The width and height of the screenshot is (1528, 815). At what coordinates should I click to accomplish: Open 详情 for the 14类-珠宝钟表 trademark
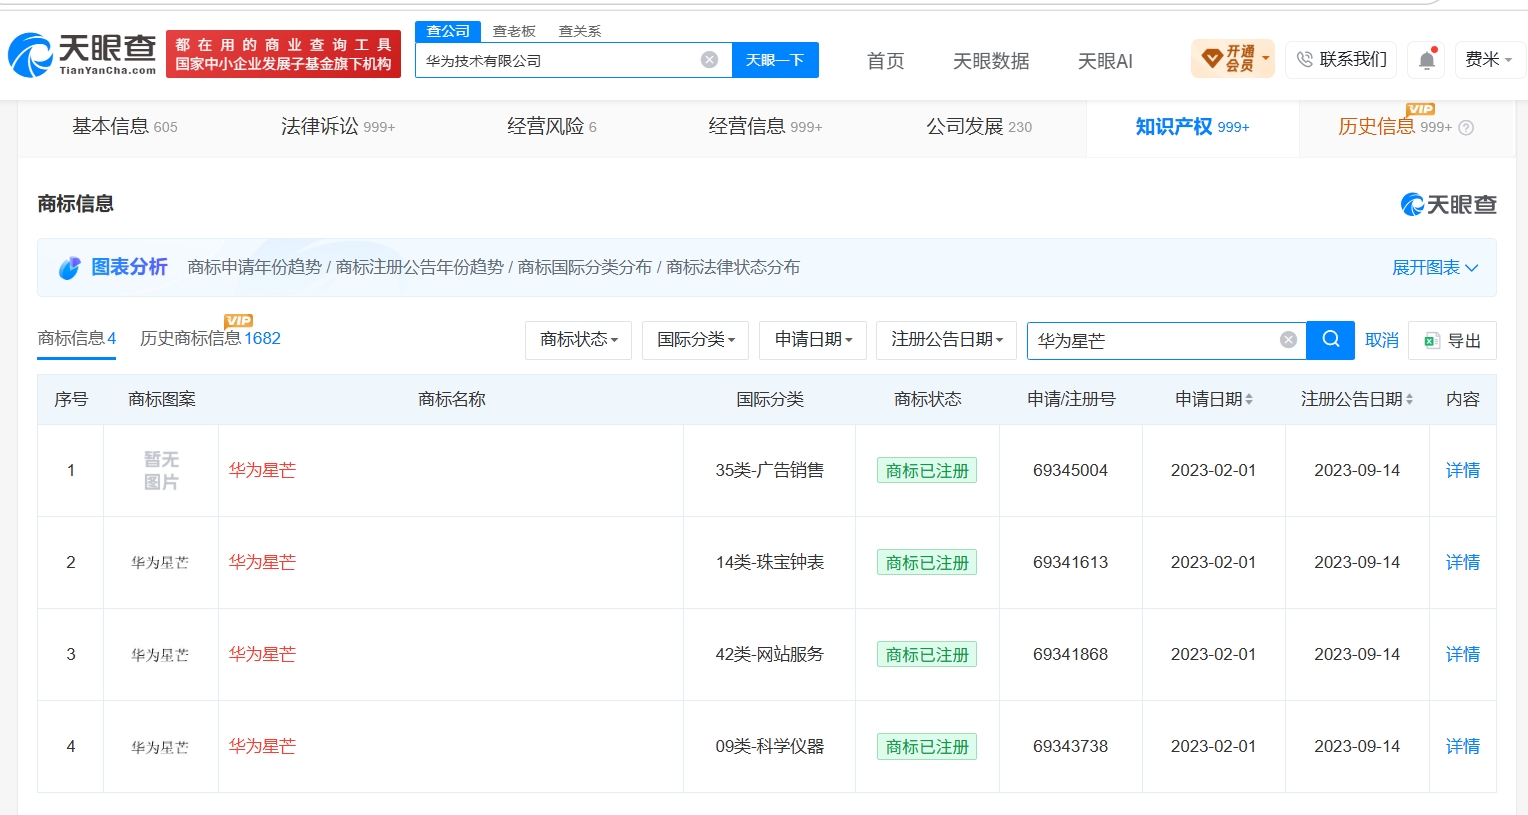pyautogui.click(x=1463, y=563)
